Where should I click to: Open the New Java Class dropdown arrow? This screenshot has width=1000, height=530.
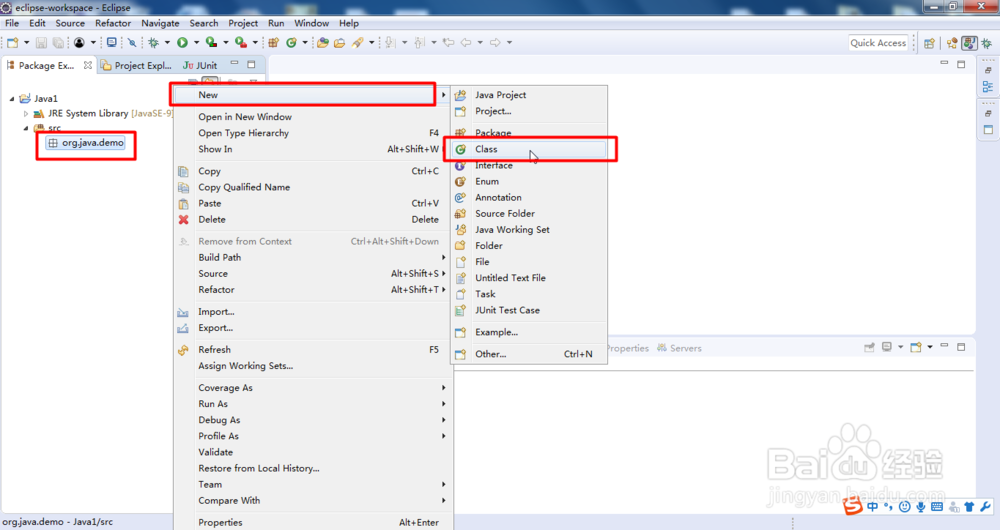tap(305, 43)
